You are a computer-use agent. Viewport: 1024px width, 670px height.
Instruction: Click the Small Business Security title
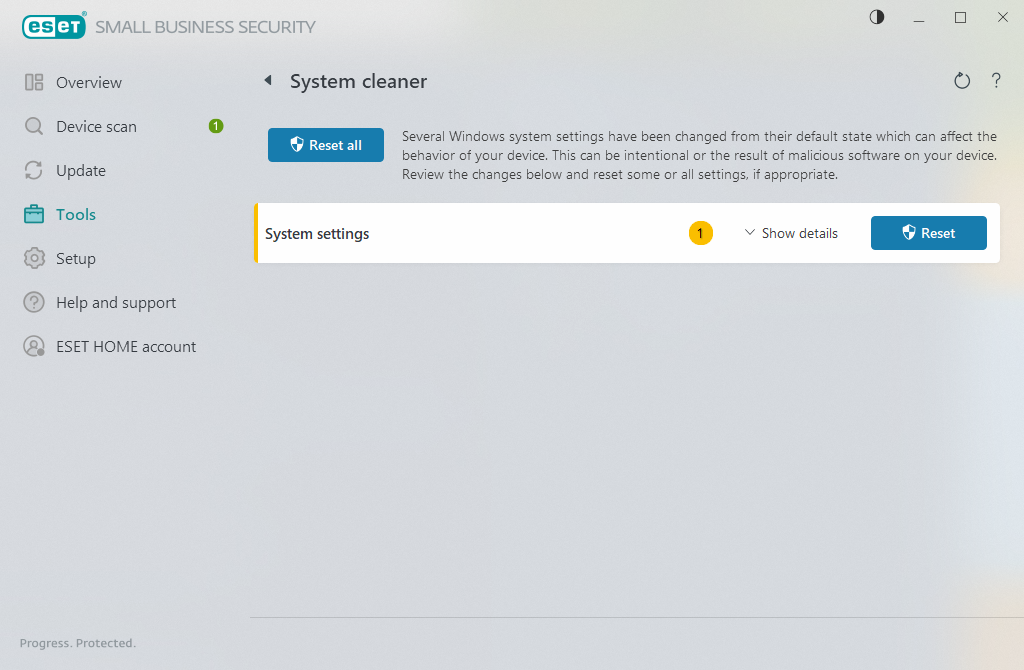[205, 27]
